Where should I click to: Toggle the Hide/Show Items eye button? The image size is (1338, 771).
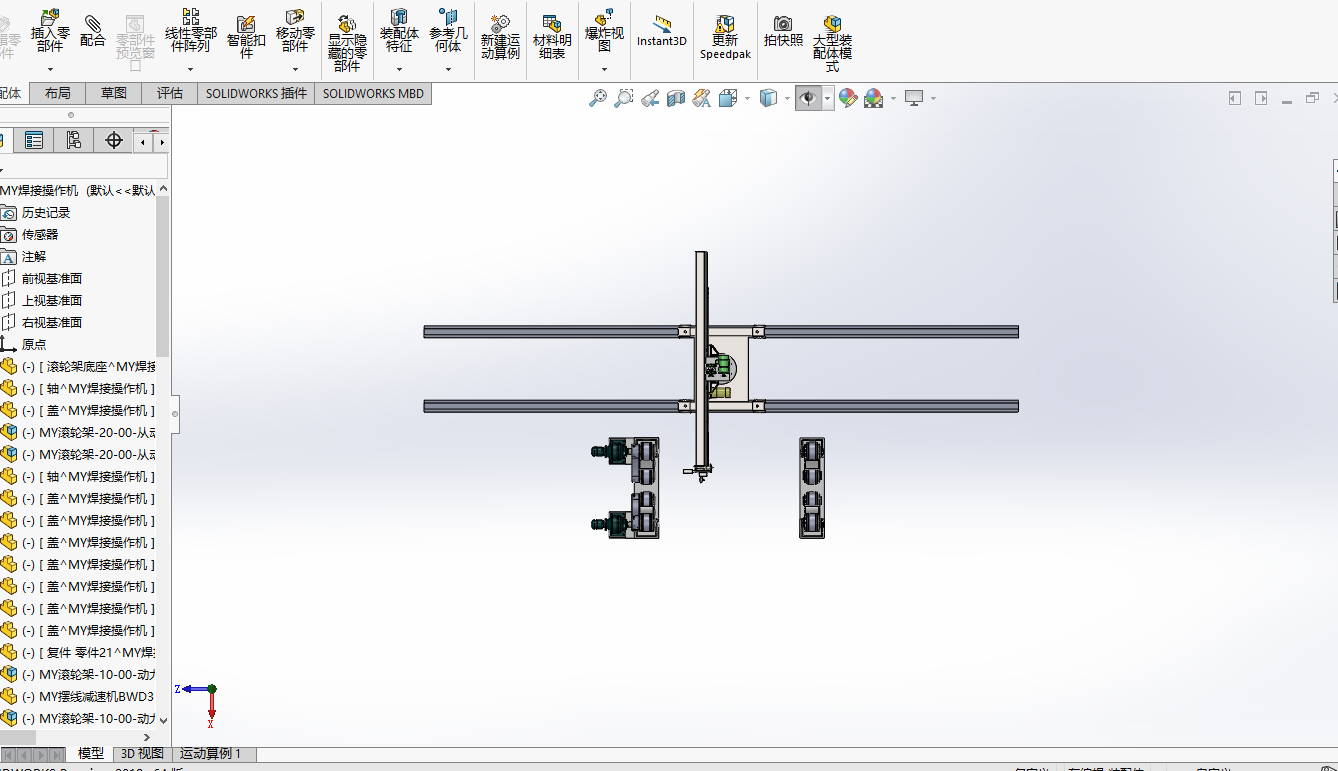(808, 98)
